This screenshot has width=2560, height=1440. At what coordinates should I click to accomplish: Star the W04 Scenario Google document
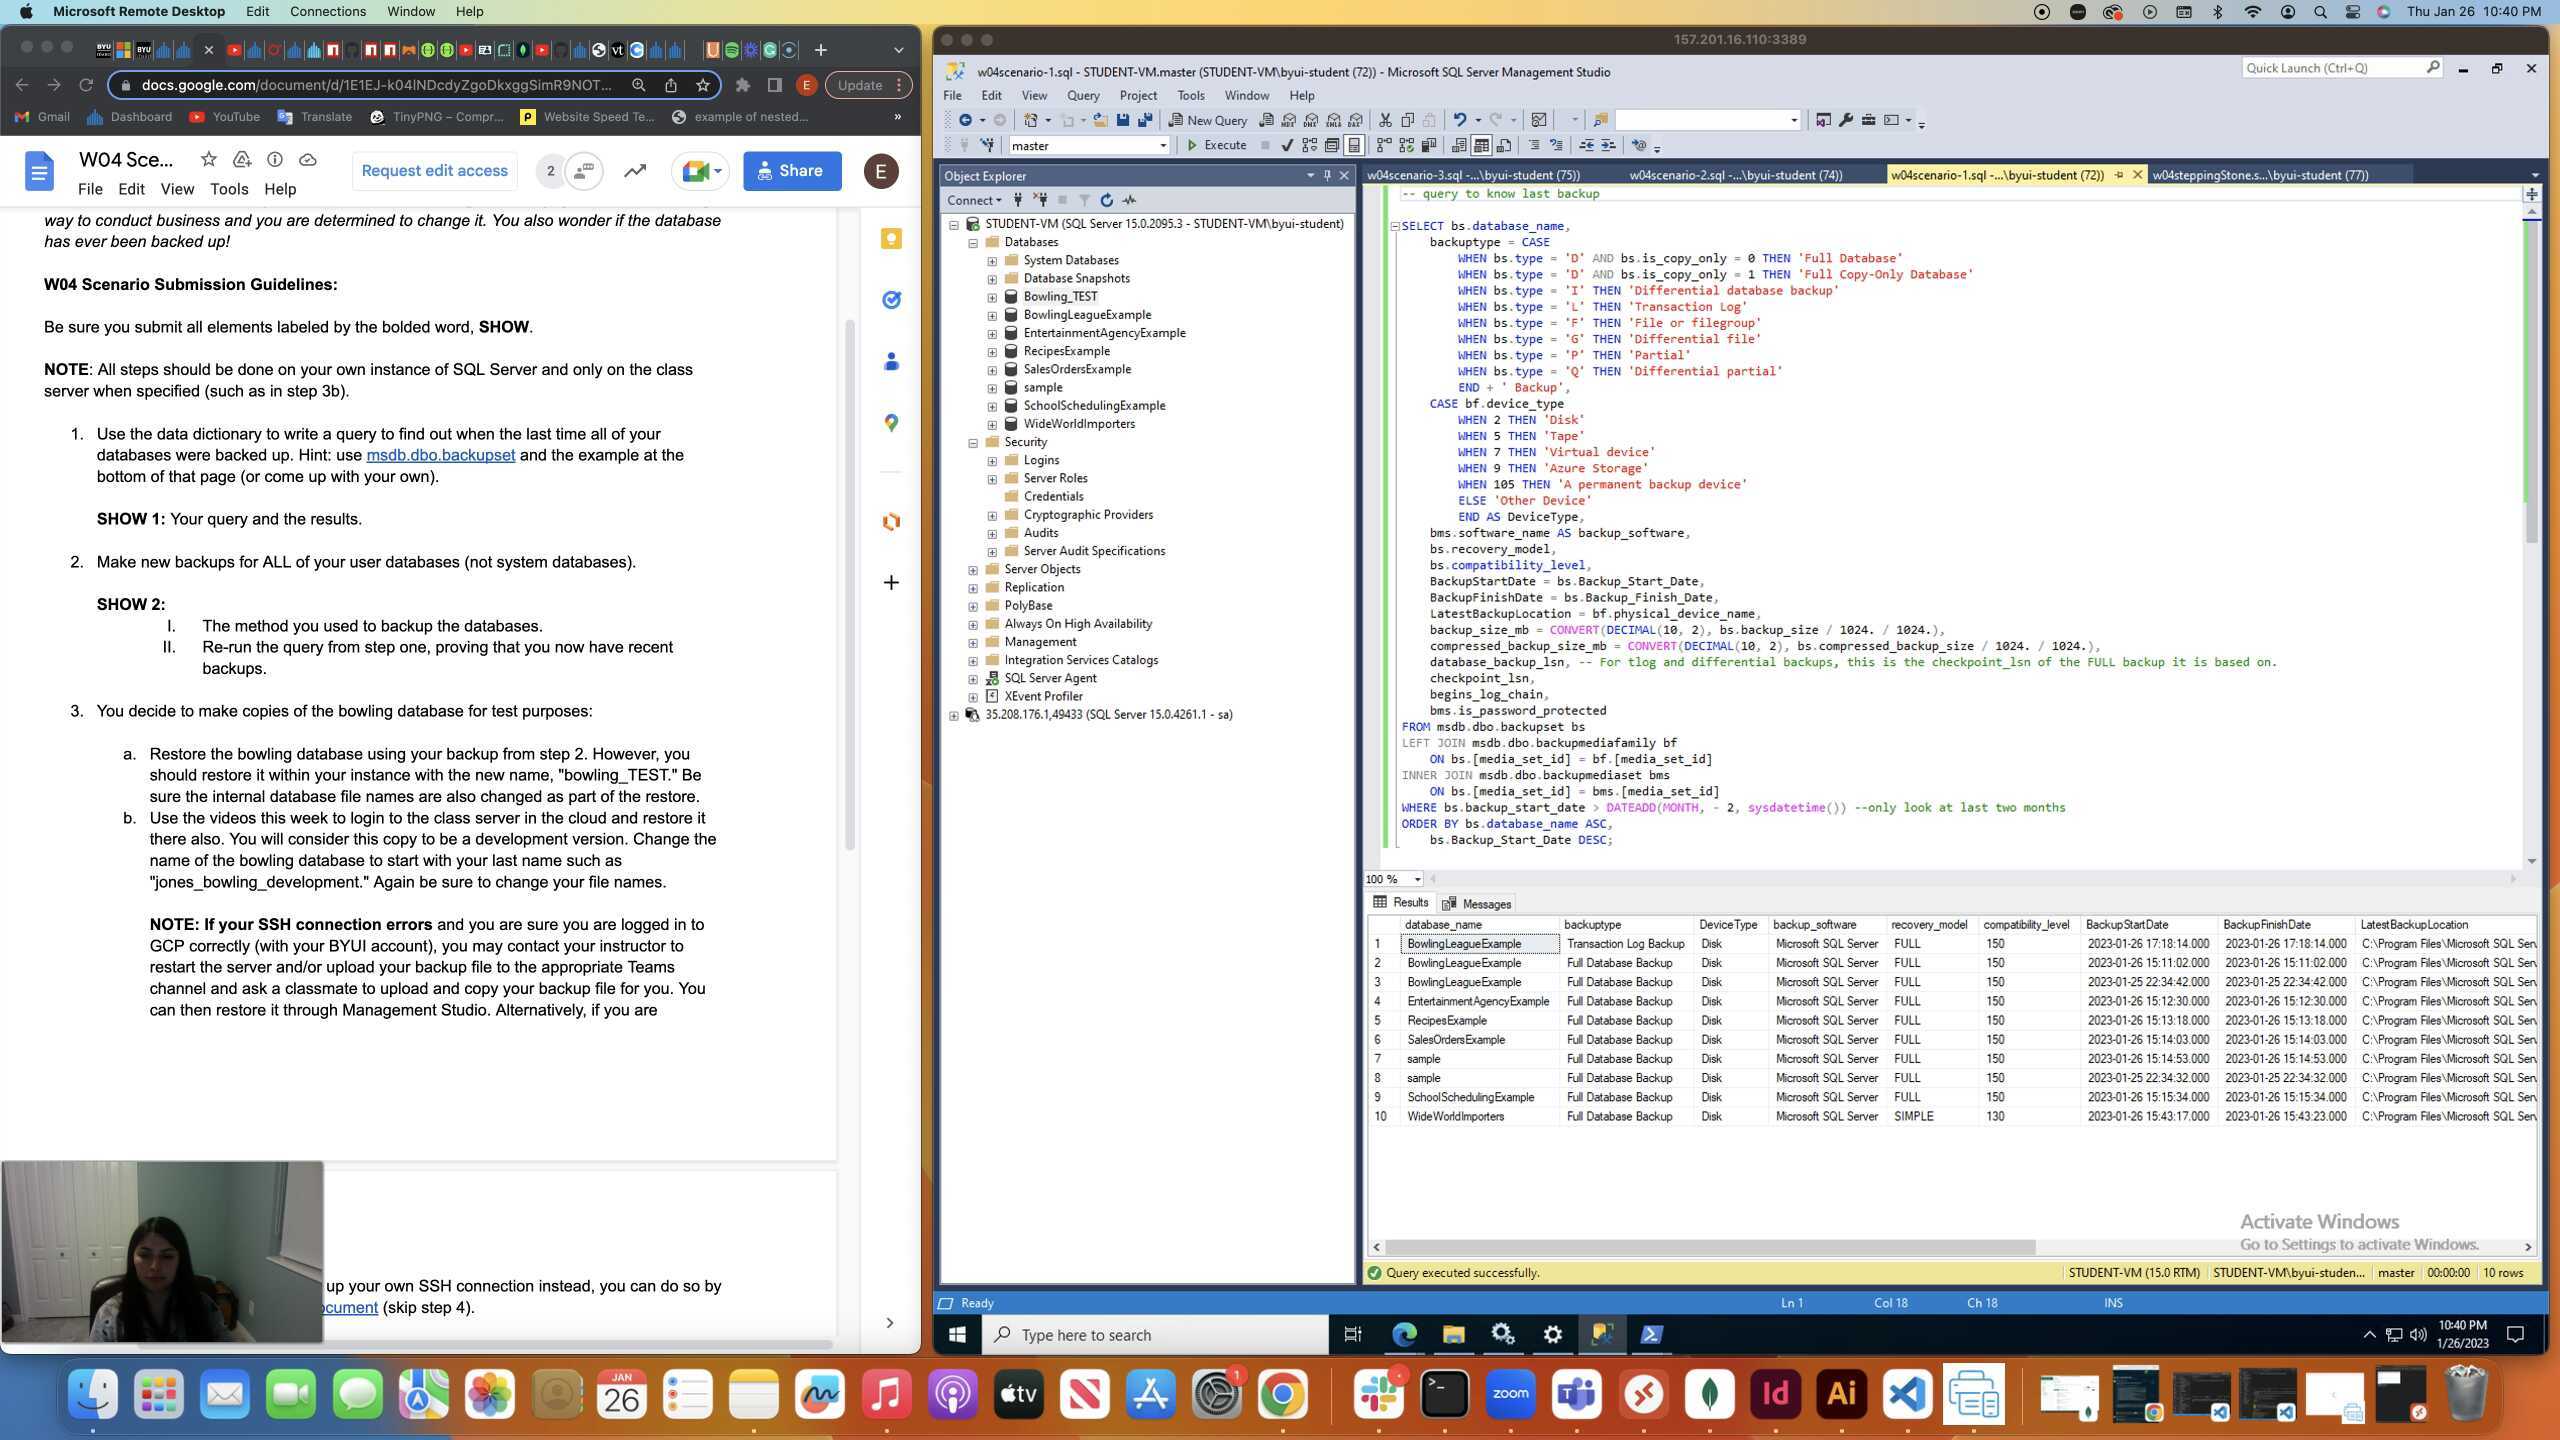208,159
